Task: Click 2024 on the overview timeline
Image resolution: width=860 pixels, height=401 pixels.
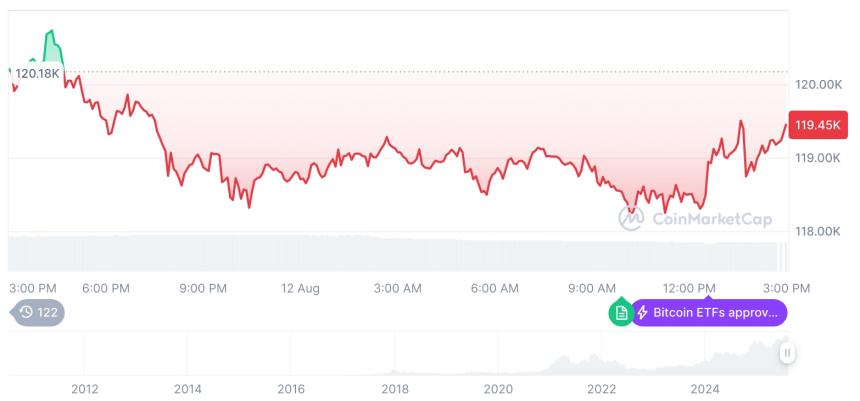Action: pos(705,389)
